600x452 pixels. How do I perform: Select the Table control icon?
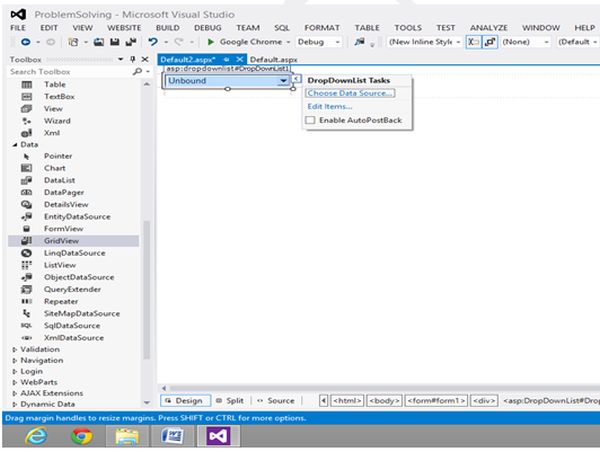pos(26,85)
